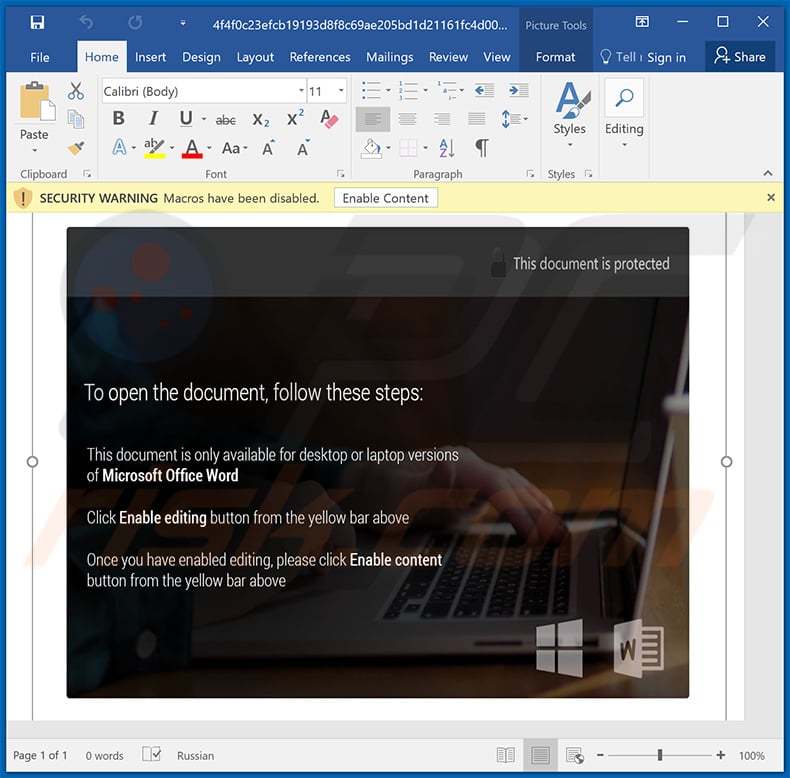Close the security warning bar

tap(771, 198)
